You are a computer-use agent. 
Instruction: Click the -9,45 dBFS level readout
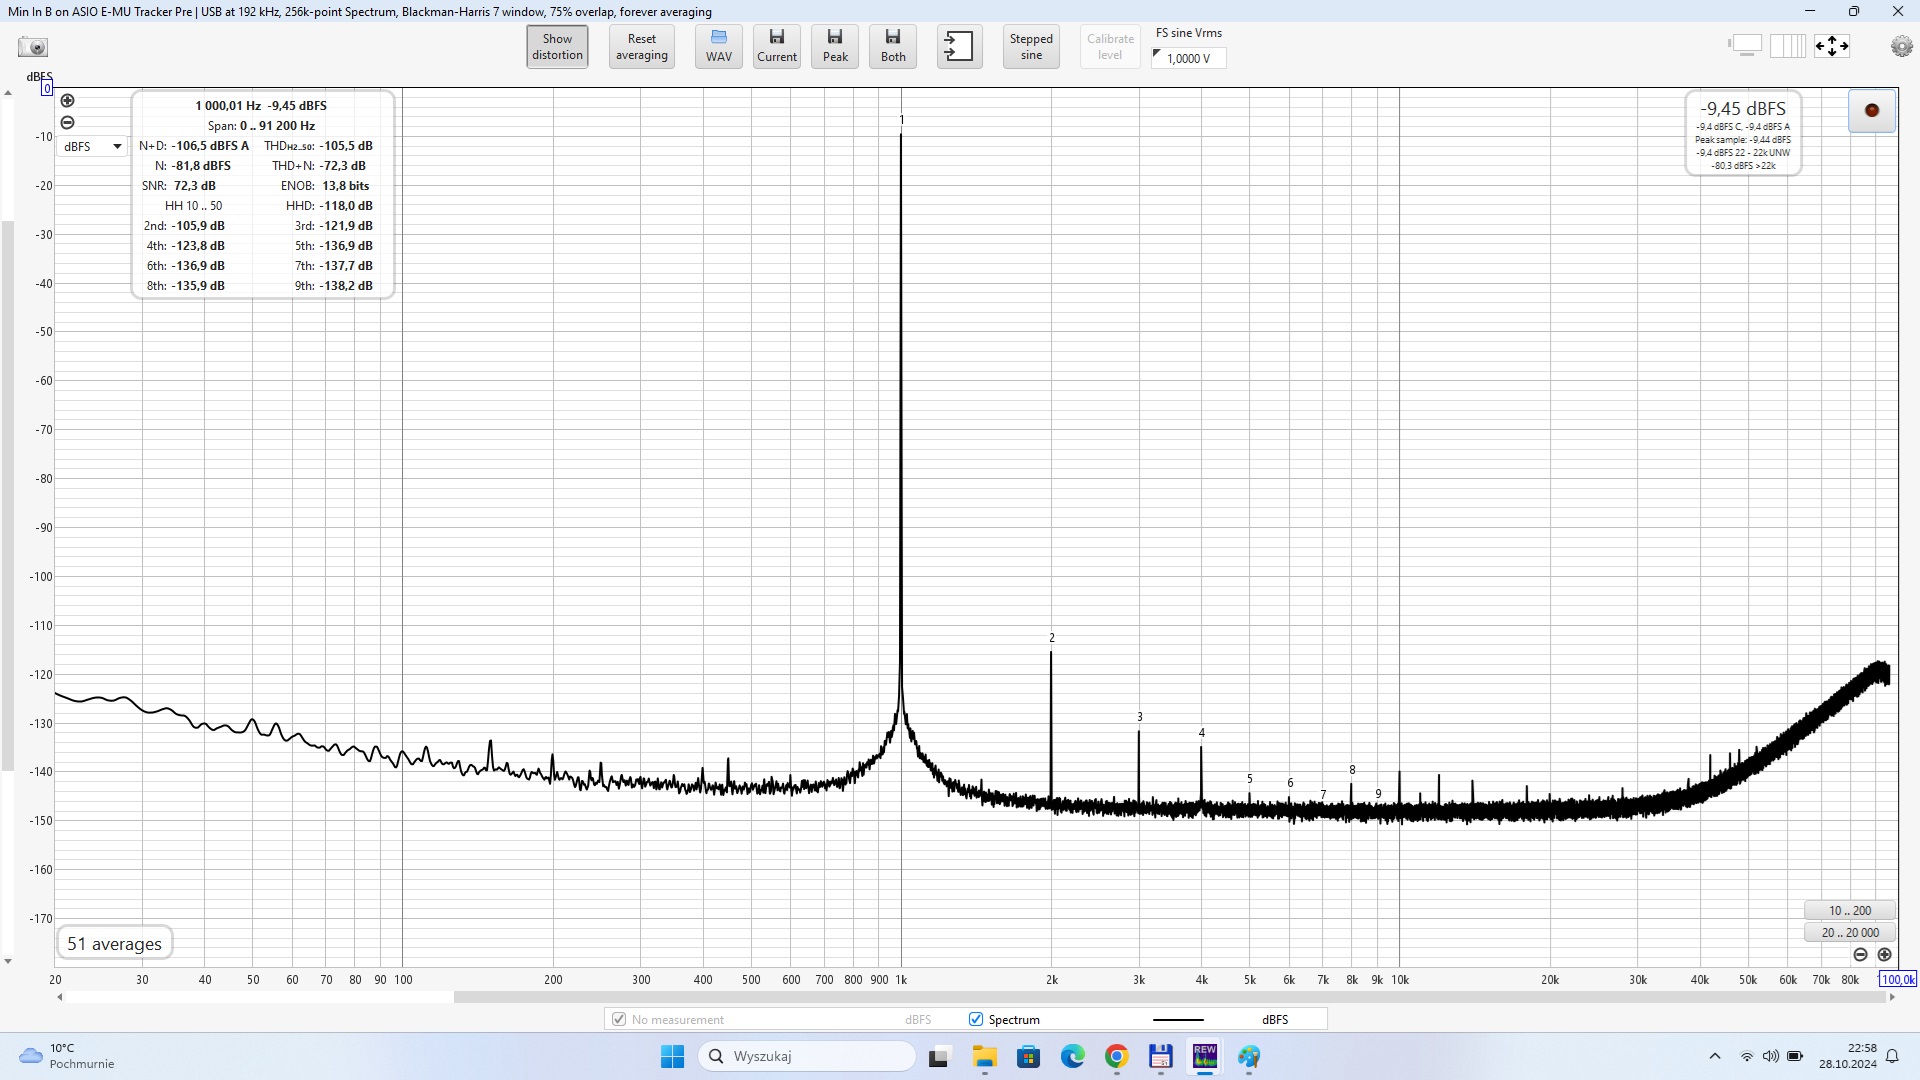pos(1743,109)
